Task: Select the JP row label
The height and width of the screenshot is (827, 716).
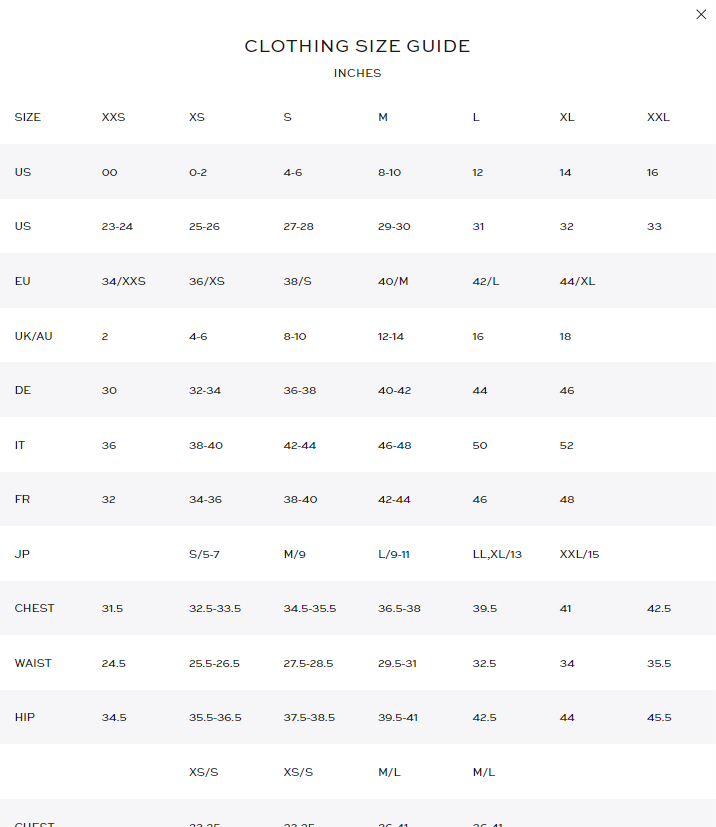Action: coord(21,554)
